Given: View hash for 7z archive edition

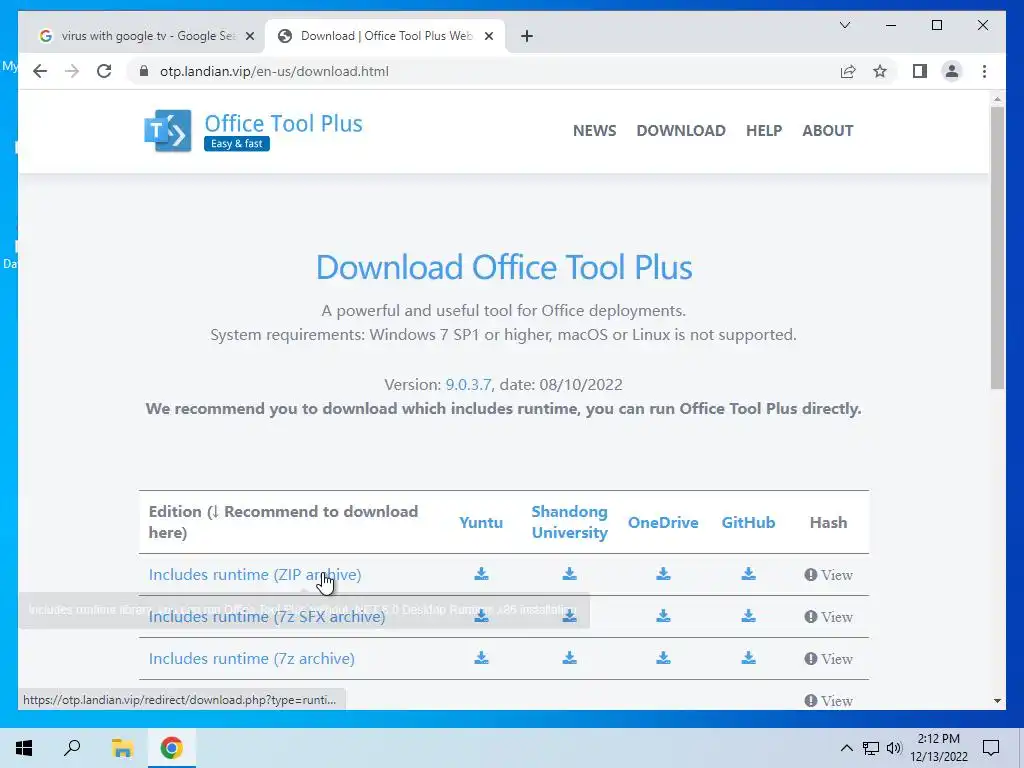Looking at the screenshot, I should click(829, 658).
